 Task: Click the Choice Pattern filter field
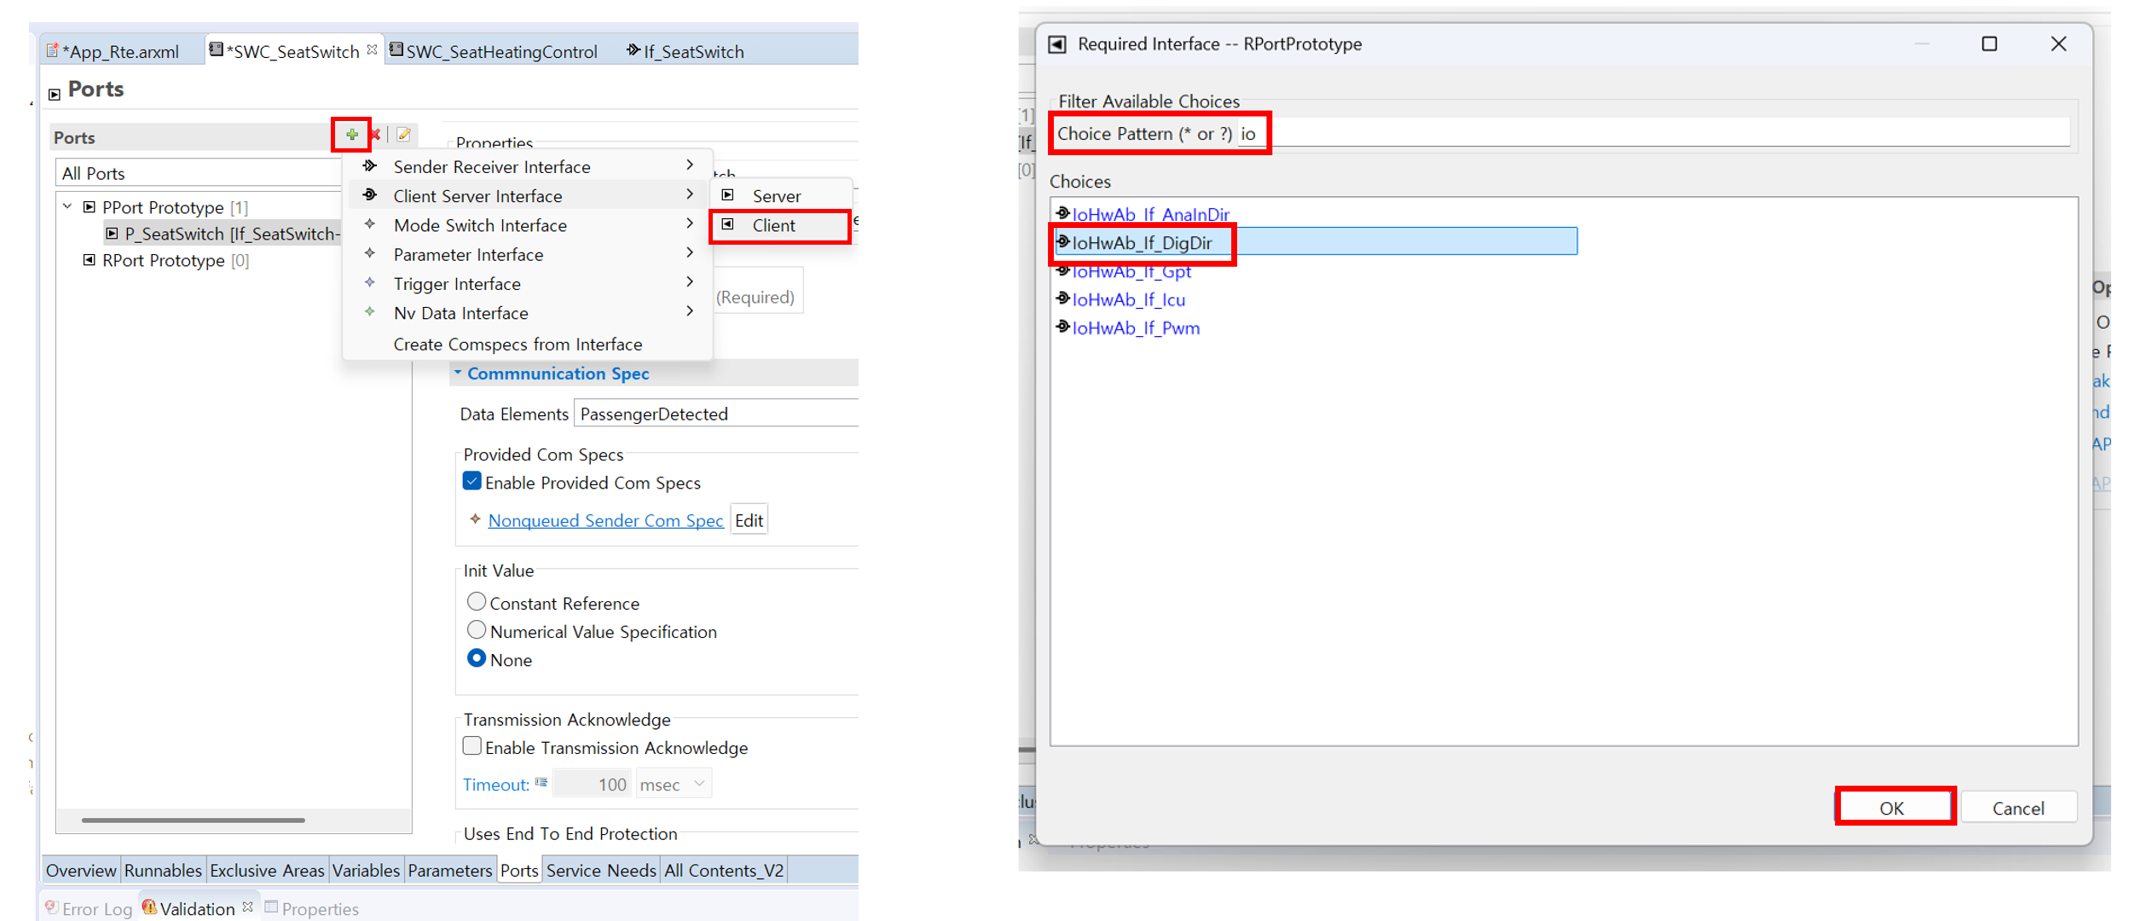(1650, 134)
